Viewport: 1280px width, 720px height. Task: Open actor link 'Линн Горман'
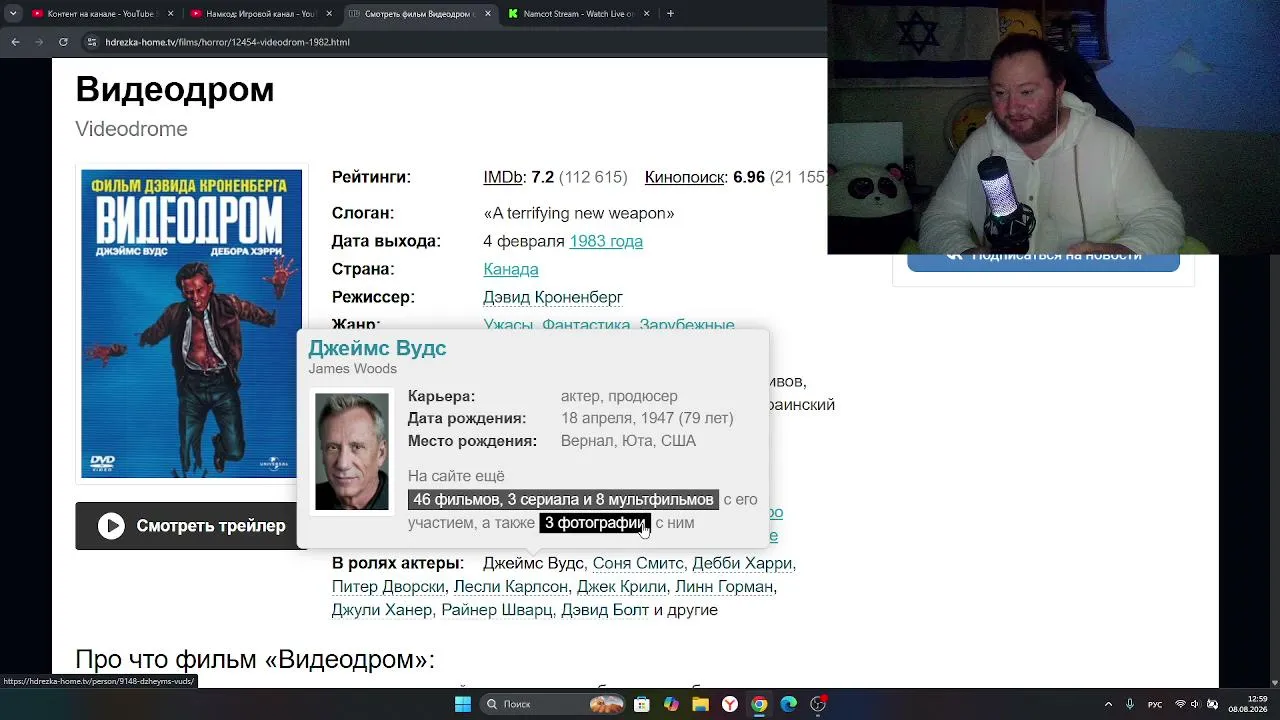(724, 587)
